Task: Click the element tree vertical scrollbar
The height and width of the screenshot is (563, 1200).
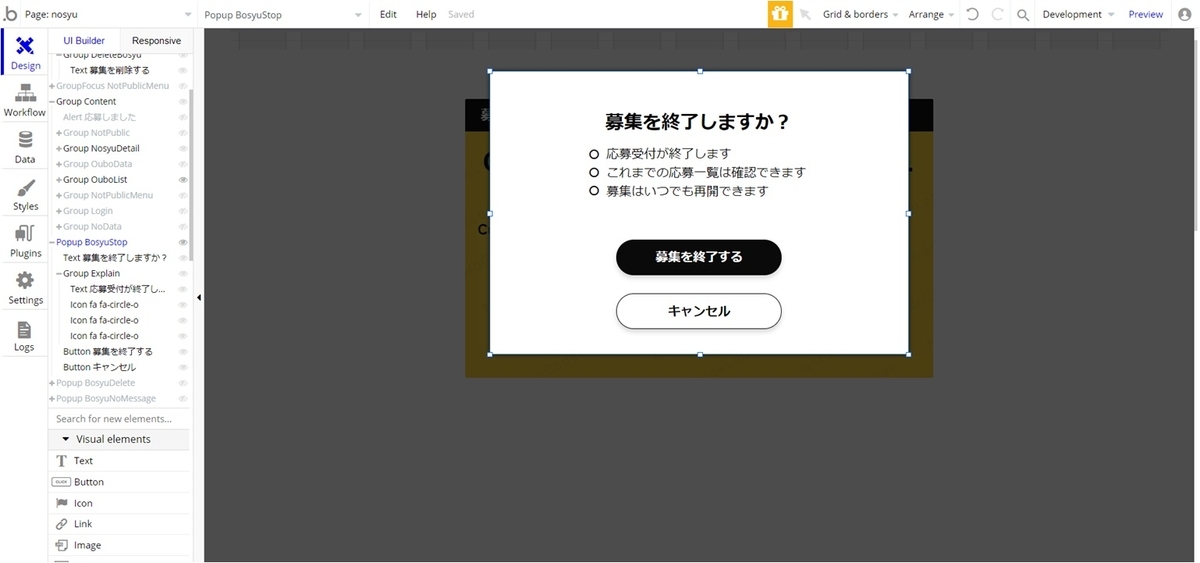Action: click(x=191, y=175)
